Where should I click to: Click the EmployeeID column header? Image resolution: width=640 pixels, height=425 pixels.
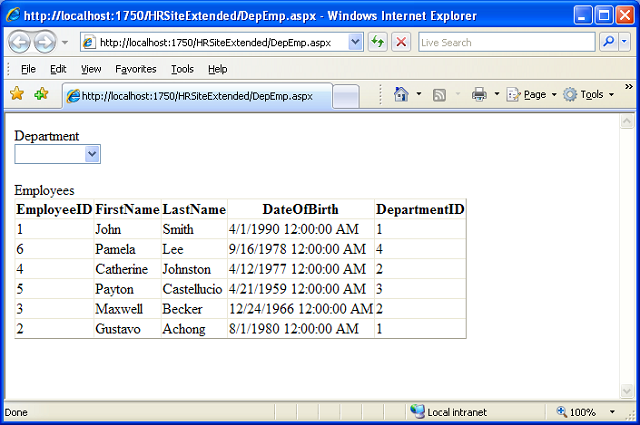coord(54,209)
